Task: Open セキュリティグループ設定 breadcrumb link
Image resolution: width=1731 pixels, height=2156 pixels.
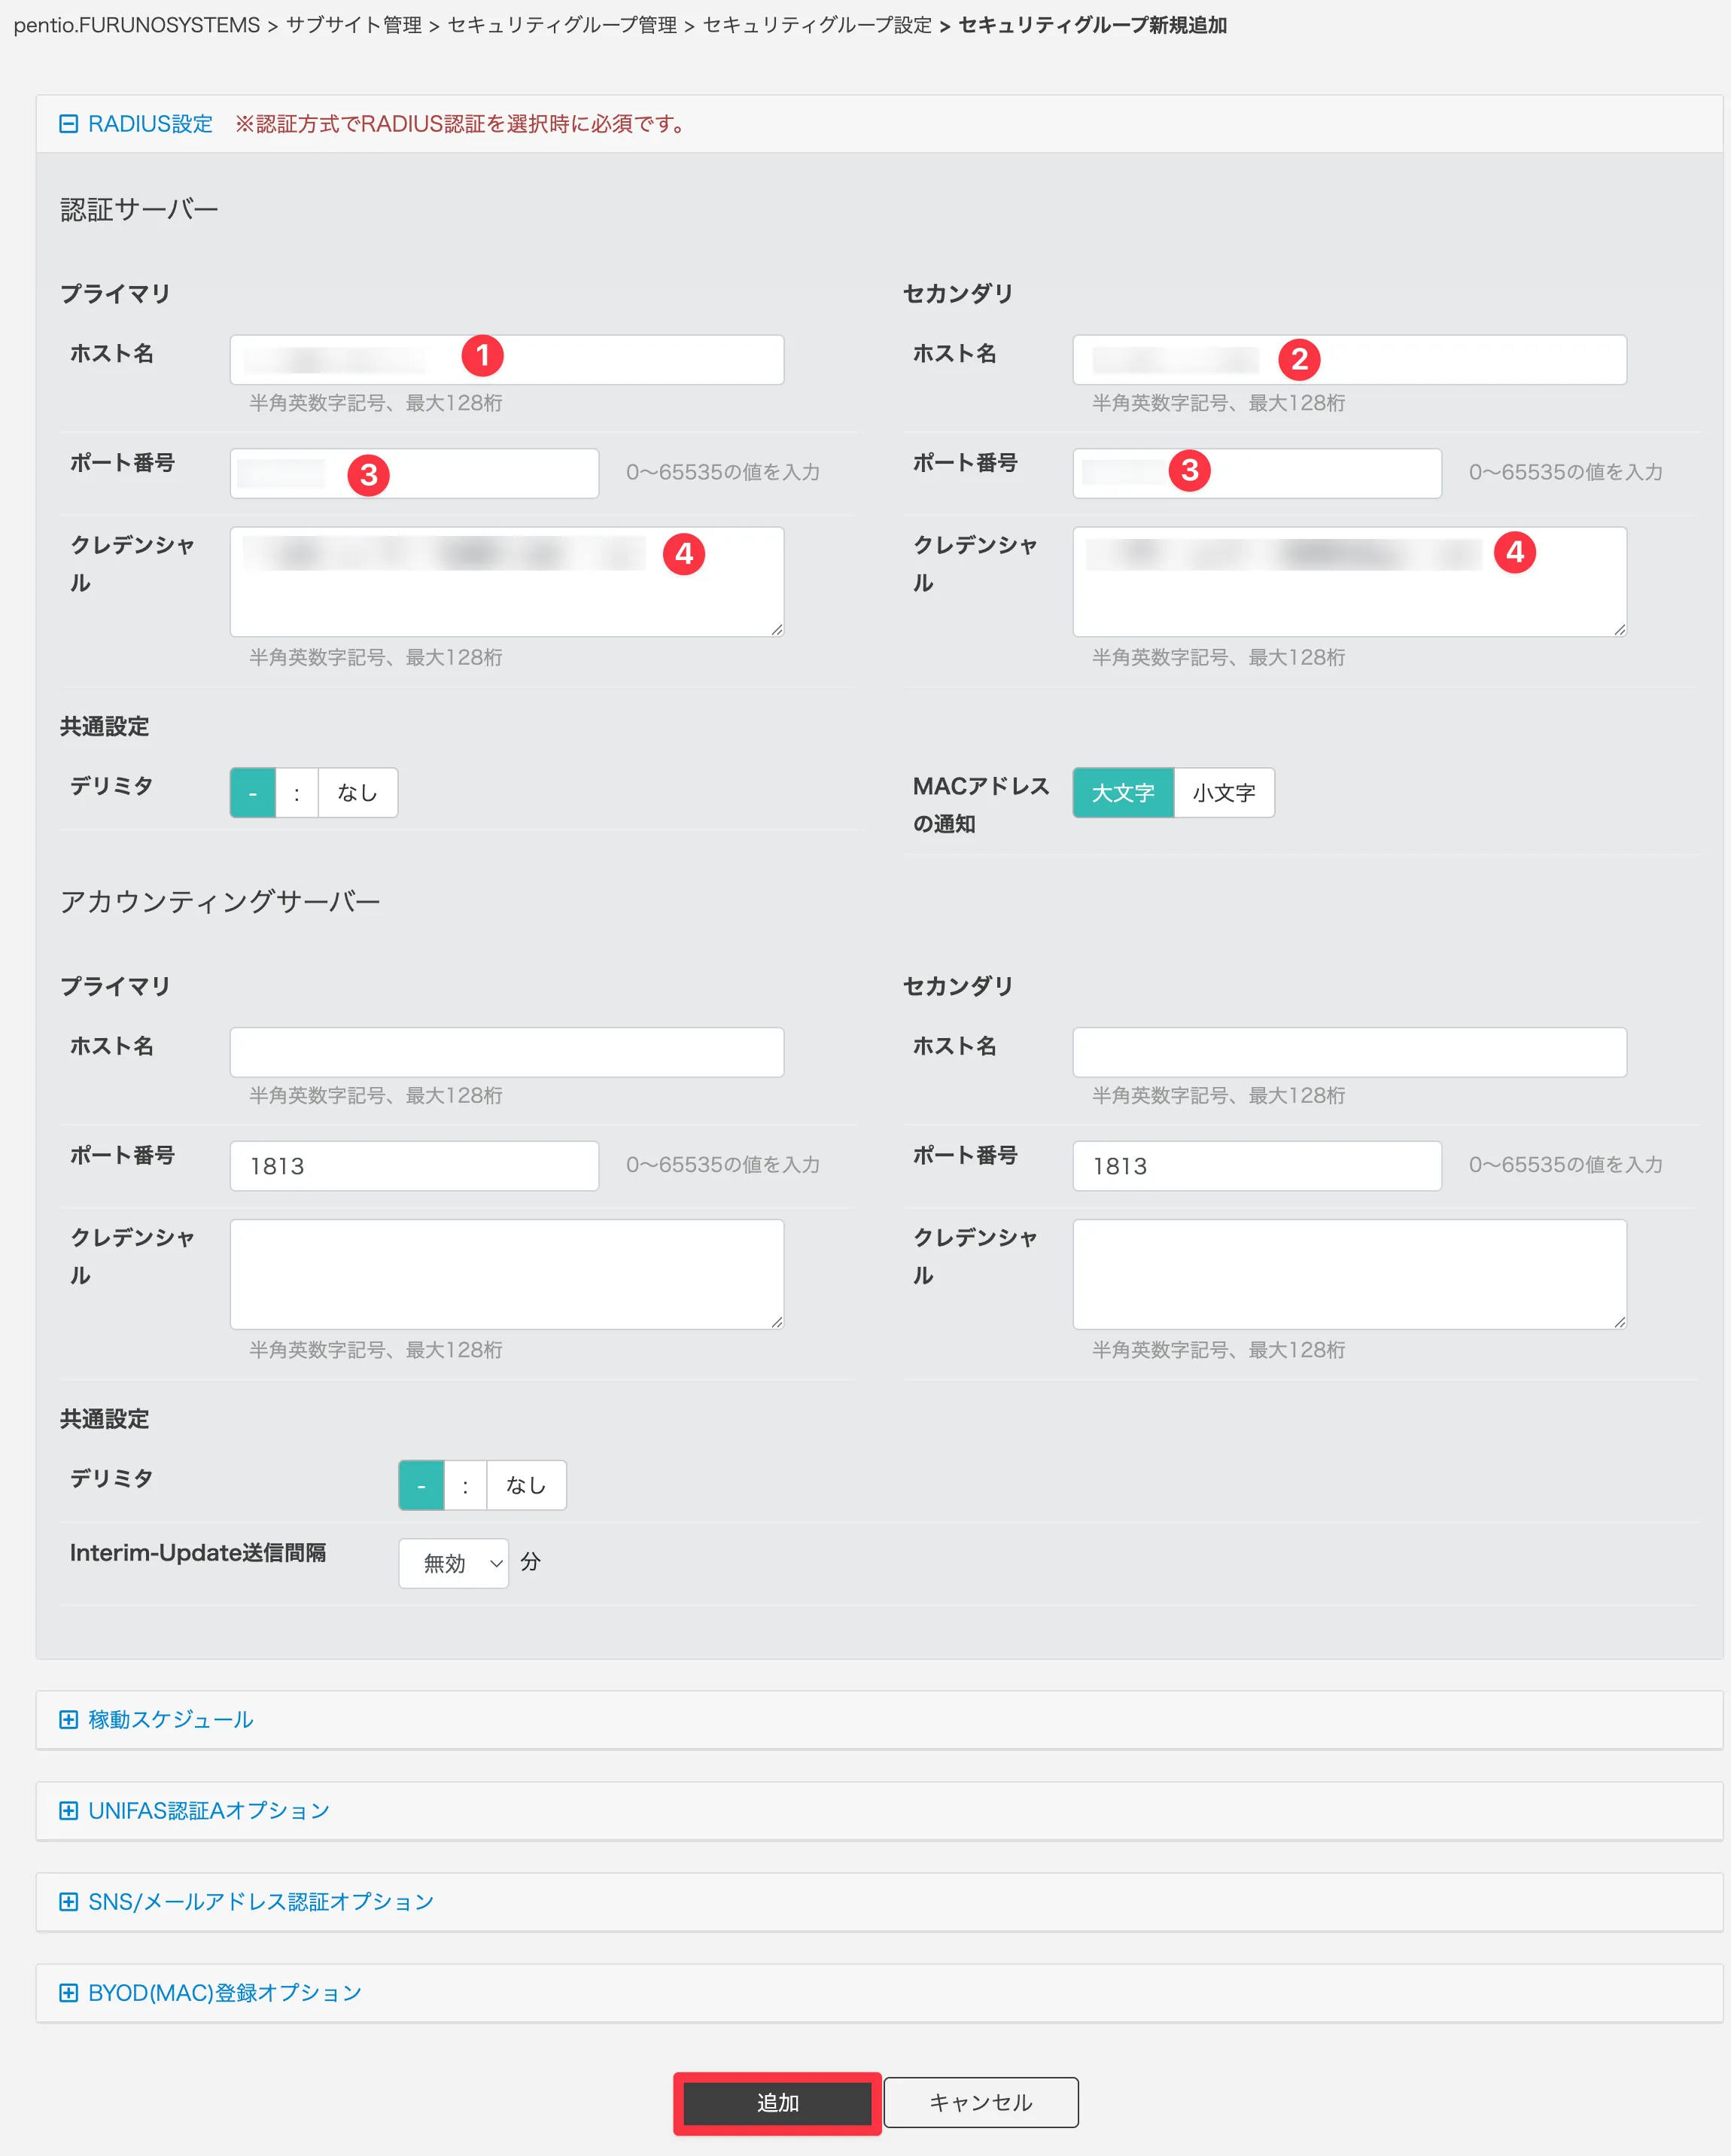Action: click(x=819, y=28)
